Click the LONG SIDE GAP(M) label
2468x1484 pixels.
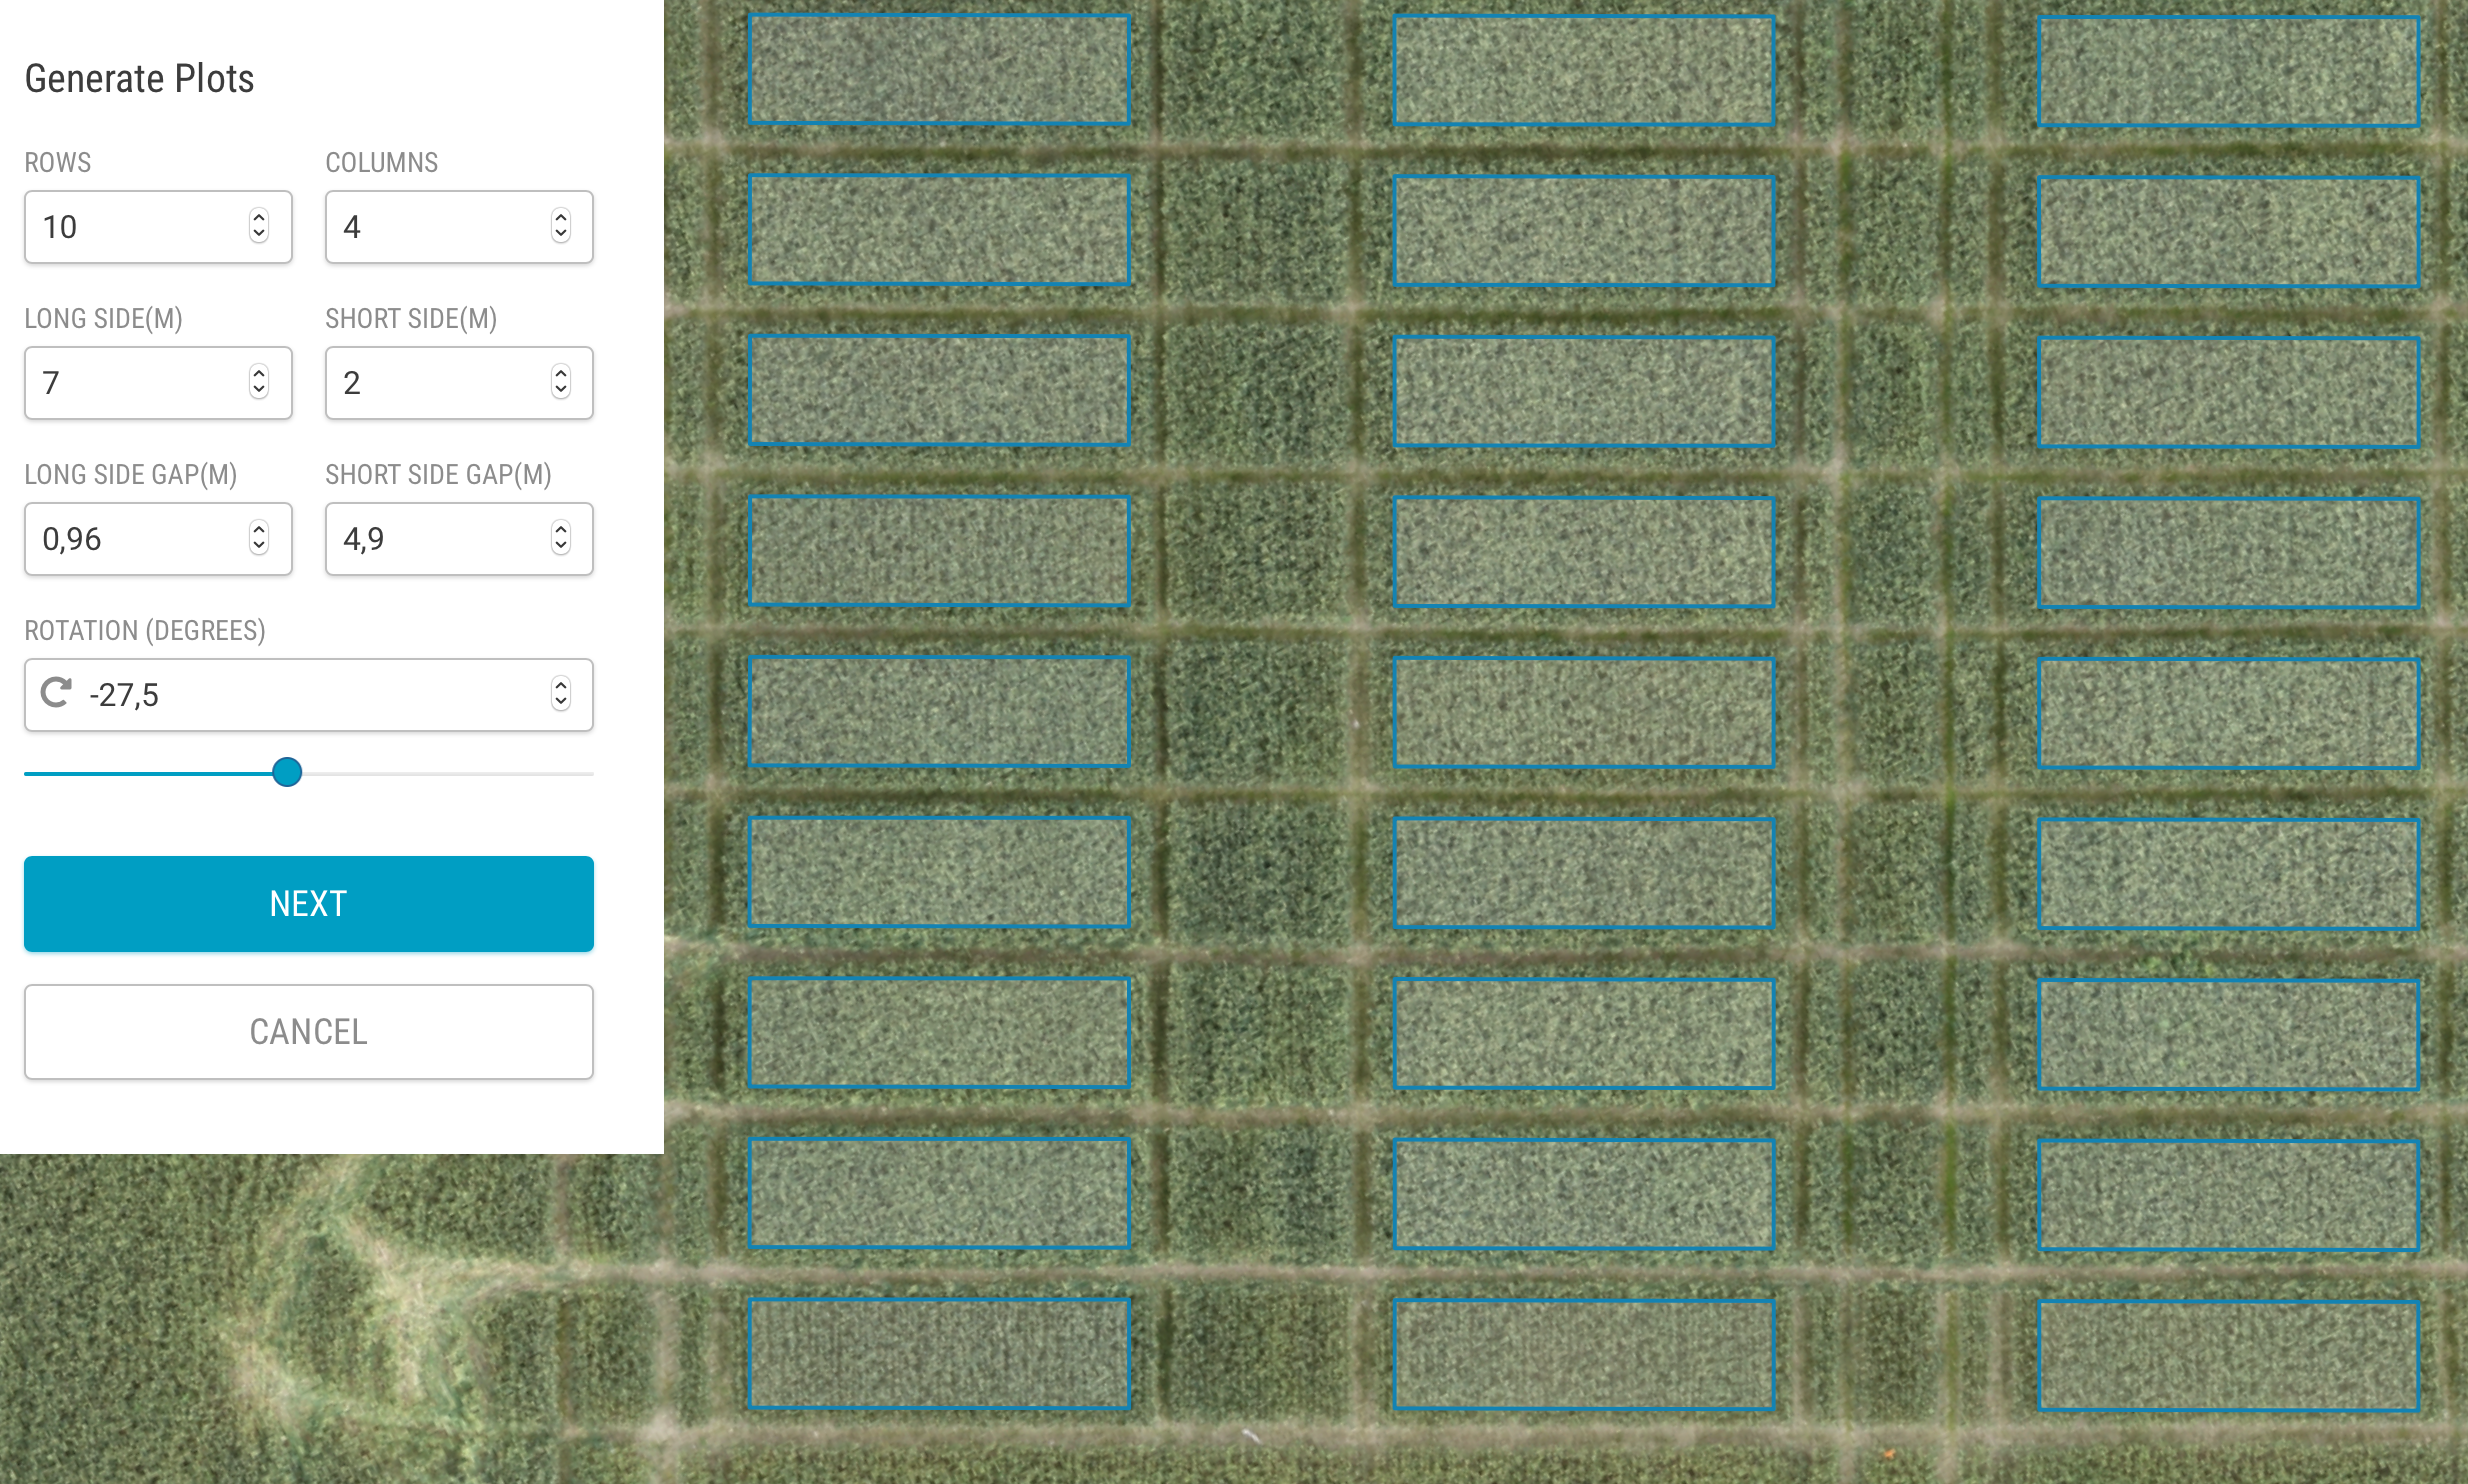point(131,475)
